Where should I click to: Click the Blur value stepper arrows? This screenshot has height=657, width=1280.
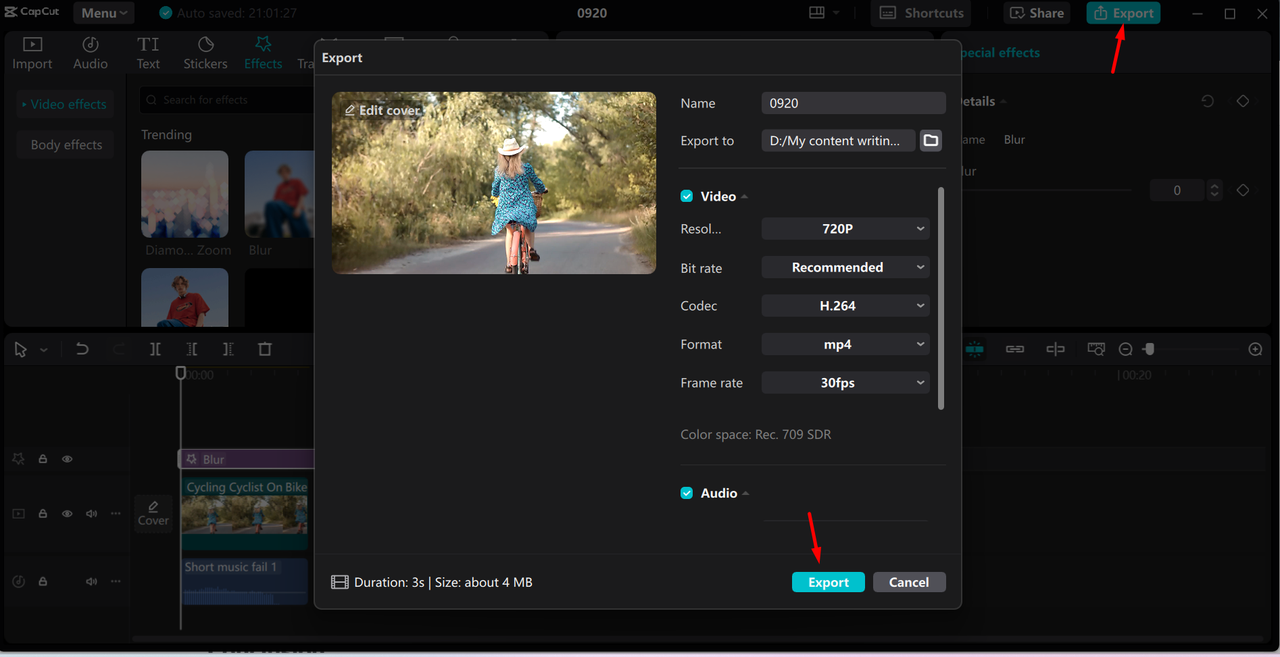(1214, 190)
